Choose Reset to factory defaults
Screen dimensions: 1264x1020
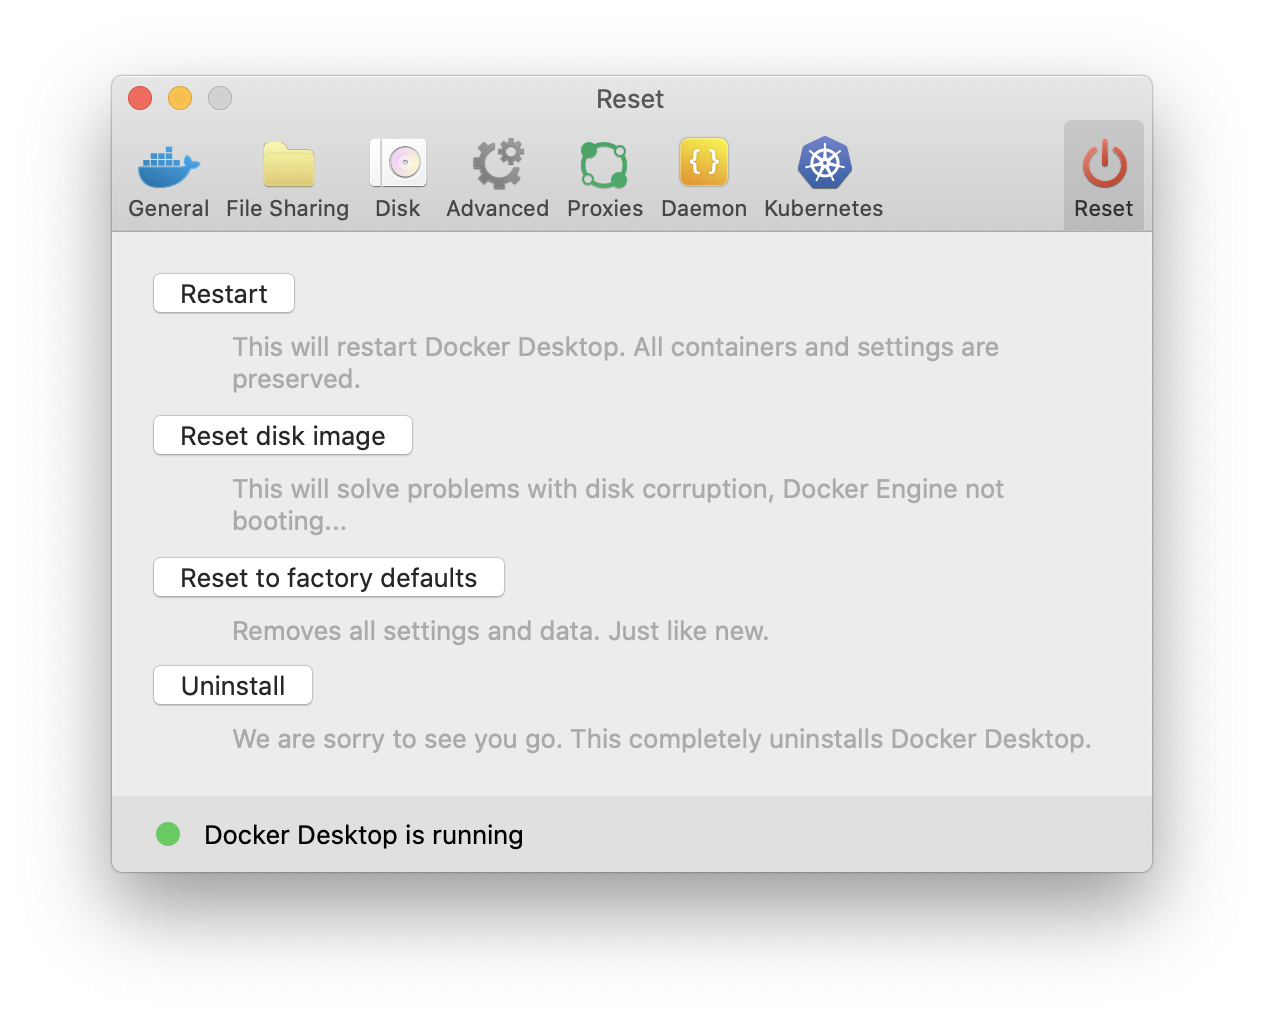[x=329, y=577]
